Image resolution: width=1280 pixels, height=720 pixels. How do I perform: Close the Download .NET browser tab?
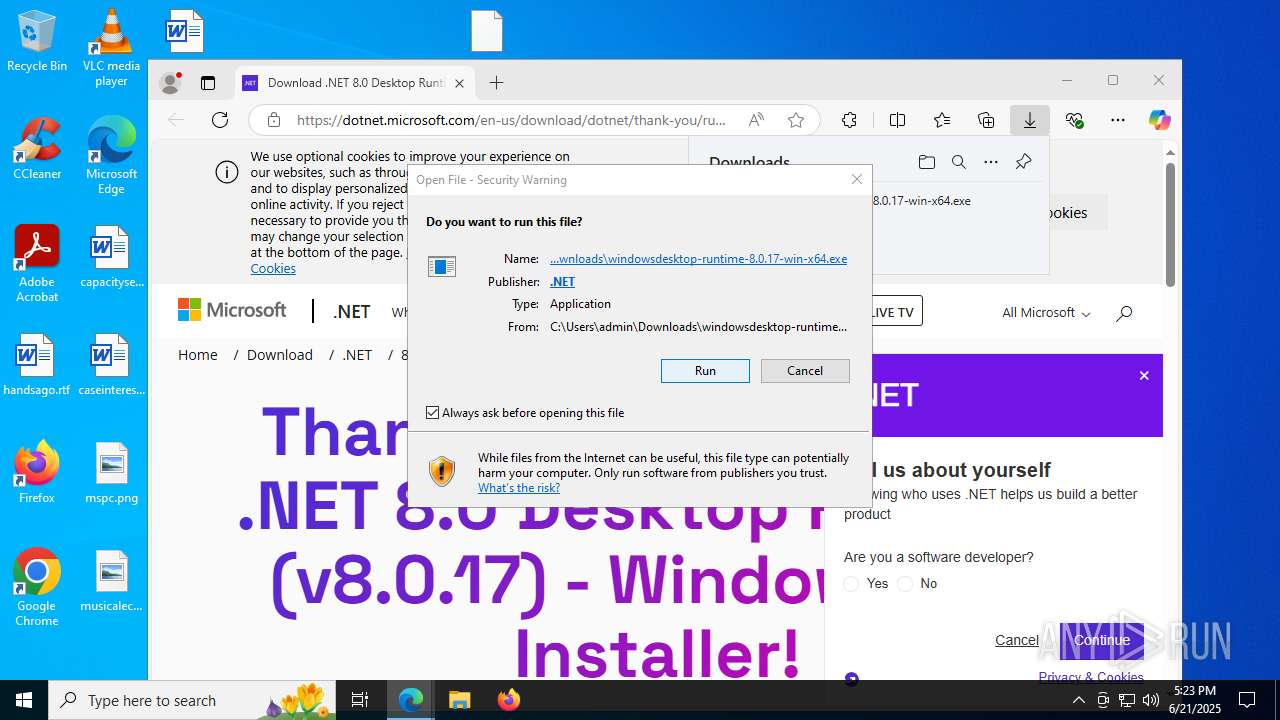coord(459,83)
